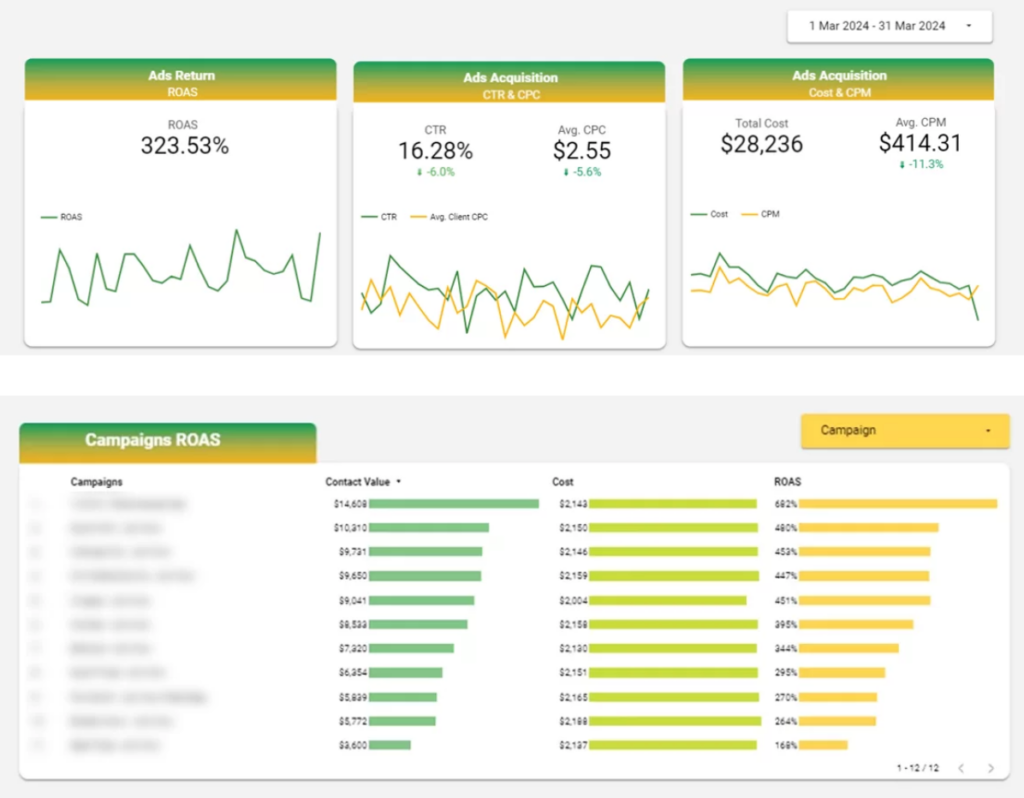Toggle the CTR series in CTR & CPC chart
This screenshot has height=798, width=1024.
(376, 214)
